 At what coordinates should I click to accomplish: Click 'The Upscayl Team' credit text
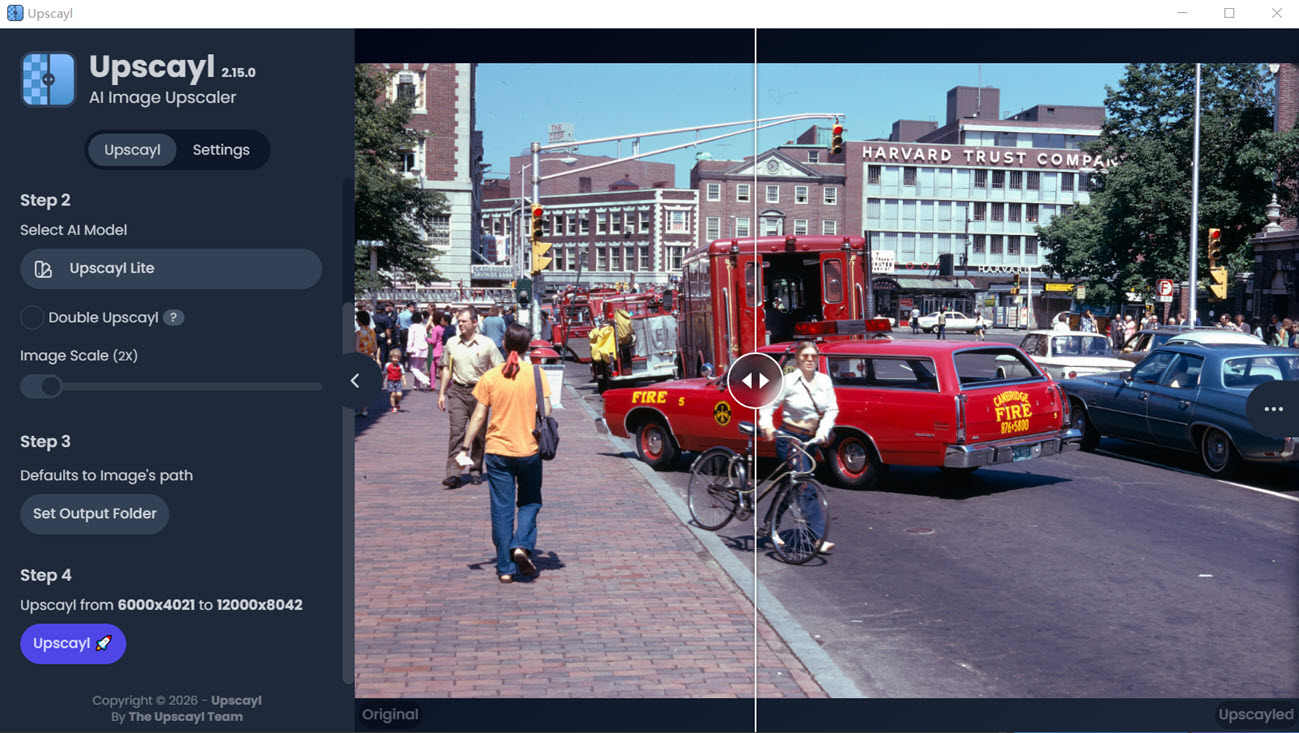[x=186, y=716]
